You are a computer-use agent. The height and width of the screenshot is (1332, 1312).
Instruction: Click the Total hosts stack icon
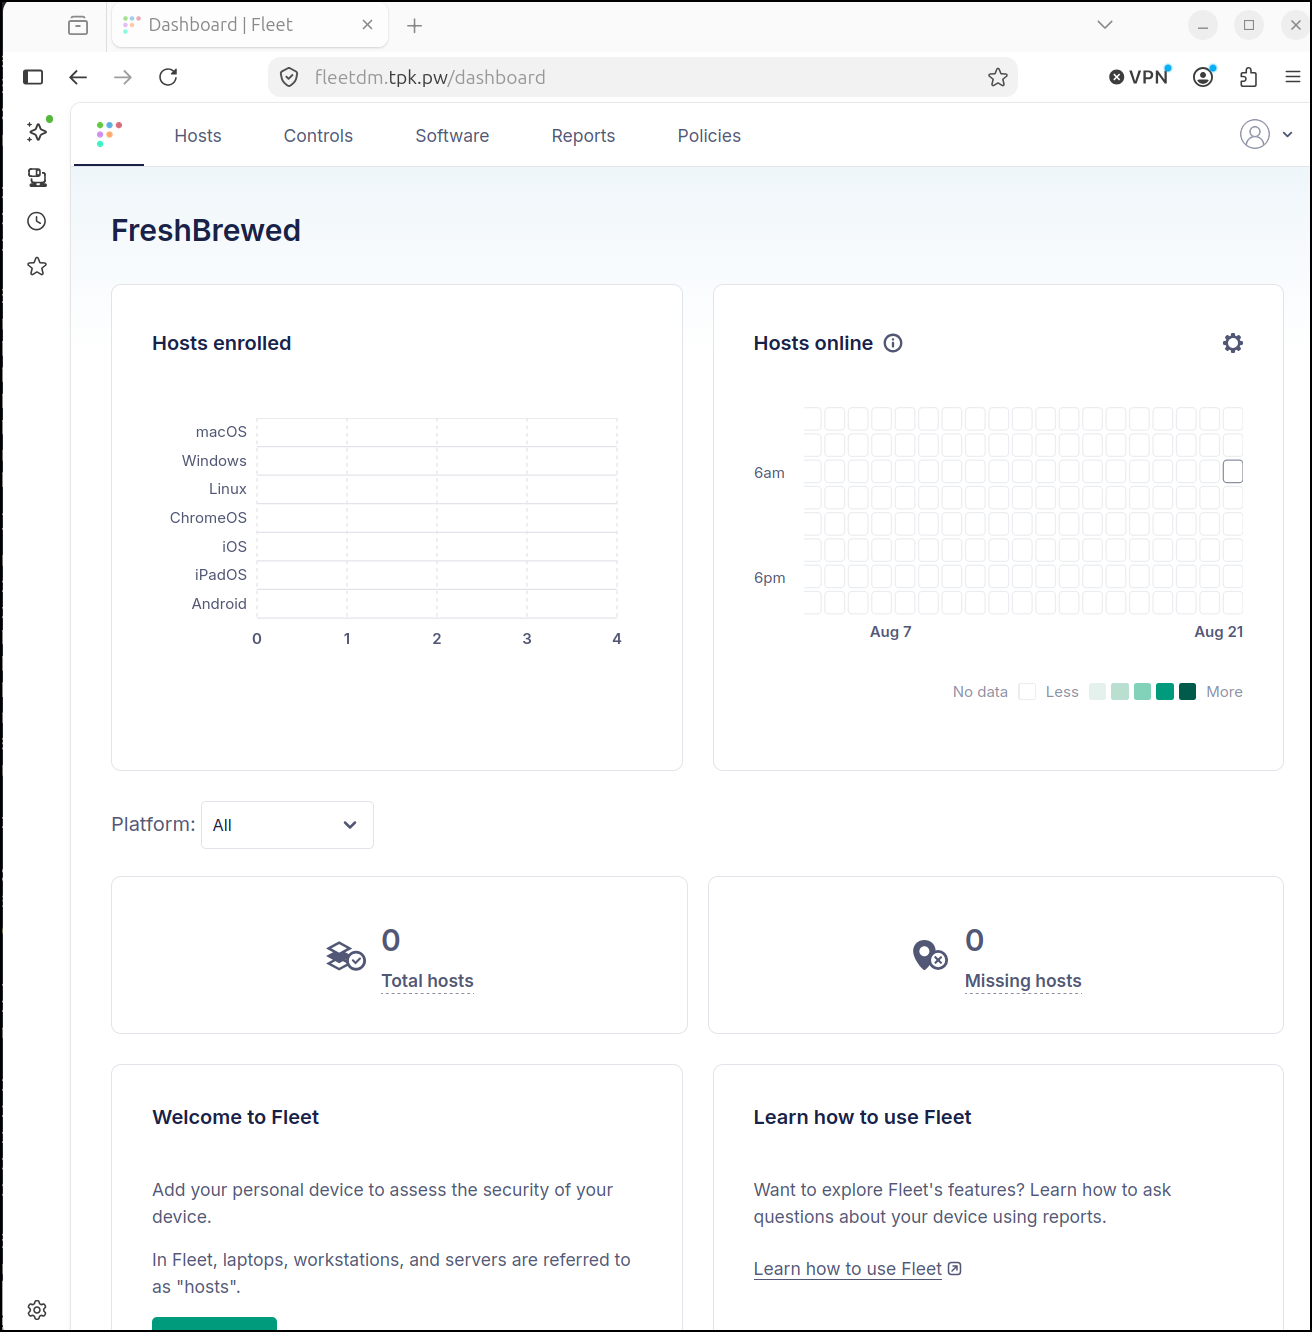[x=346, y=956]
